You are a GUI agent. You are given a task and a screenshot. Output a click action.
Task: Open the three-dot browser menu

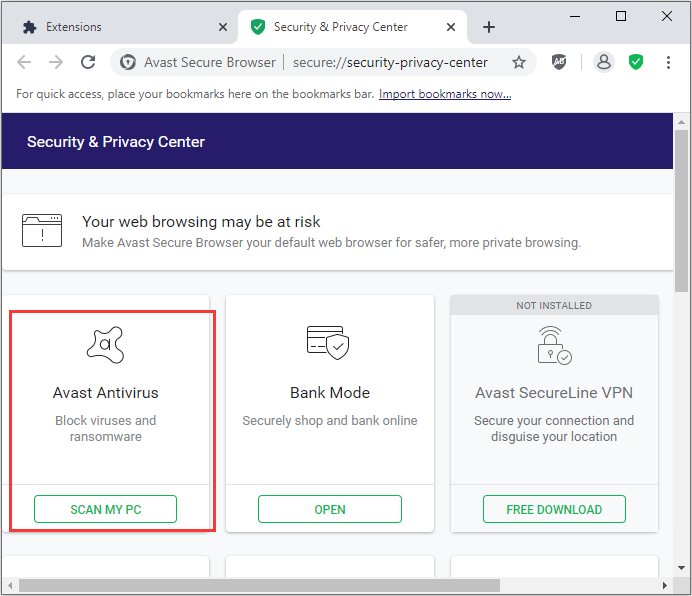668,62
